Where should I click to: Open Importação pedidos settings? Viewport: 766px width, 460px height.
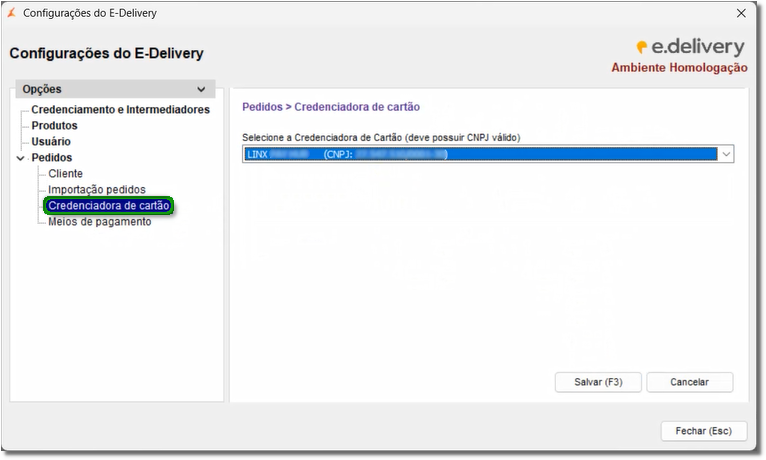coord(97,189)
